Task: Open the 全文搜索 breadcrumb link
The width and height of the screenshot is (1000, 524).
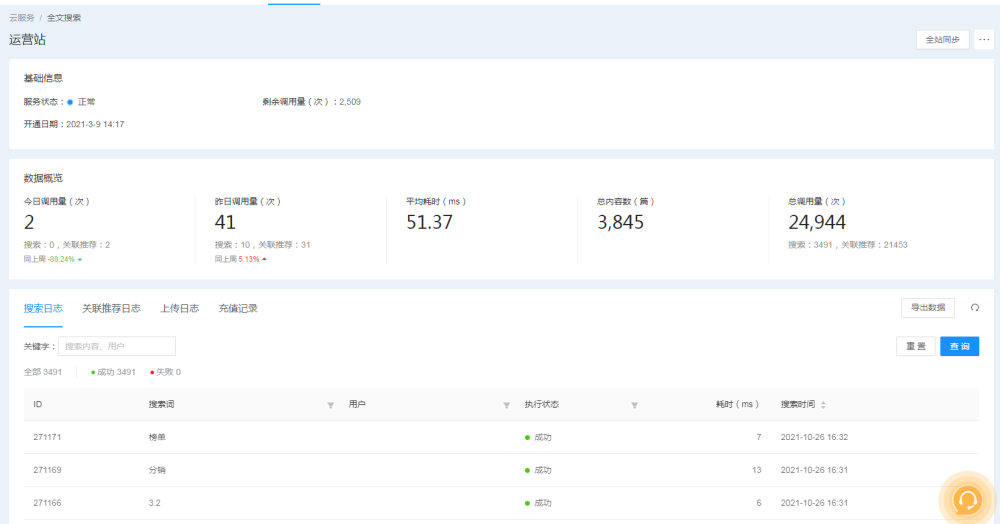Action: 64,18
